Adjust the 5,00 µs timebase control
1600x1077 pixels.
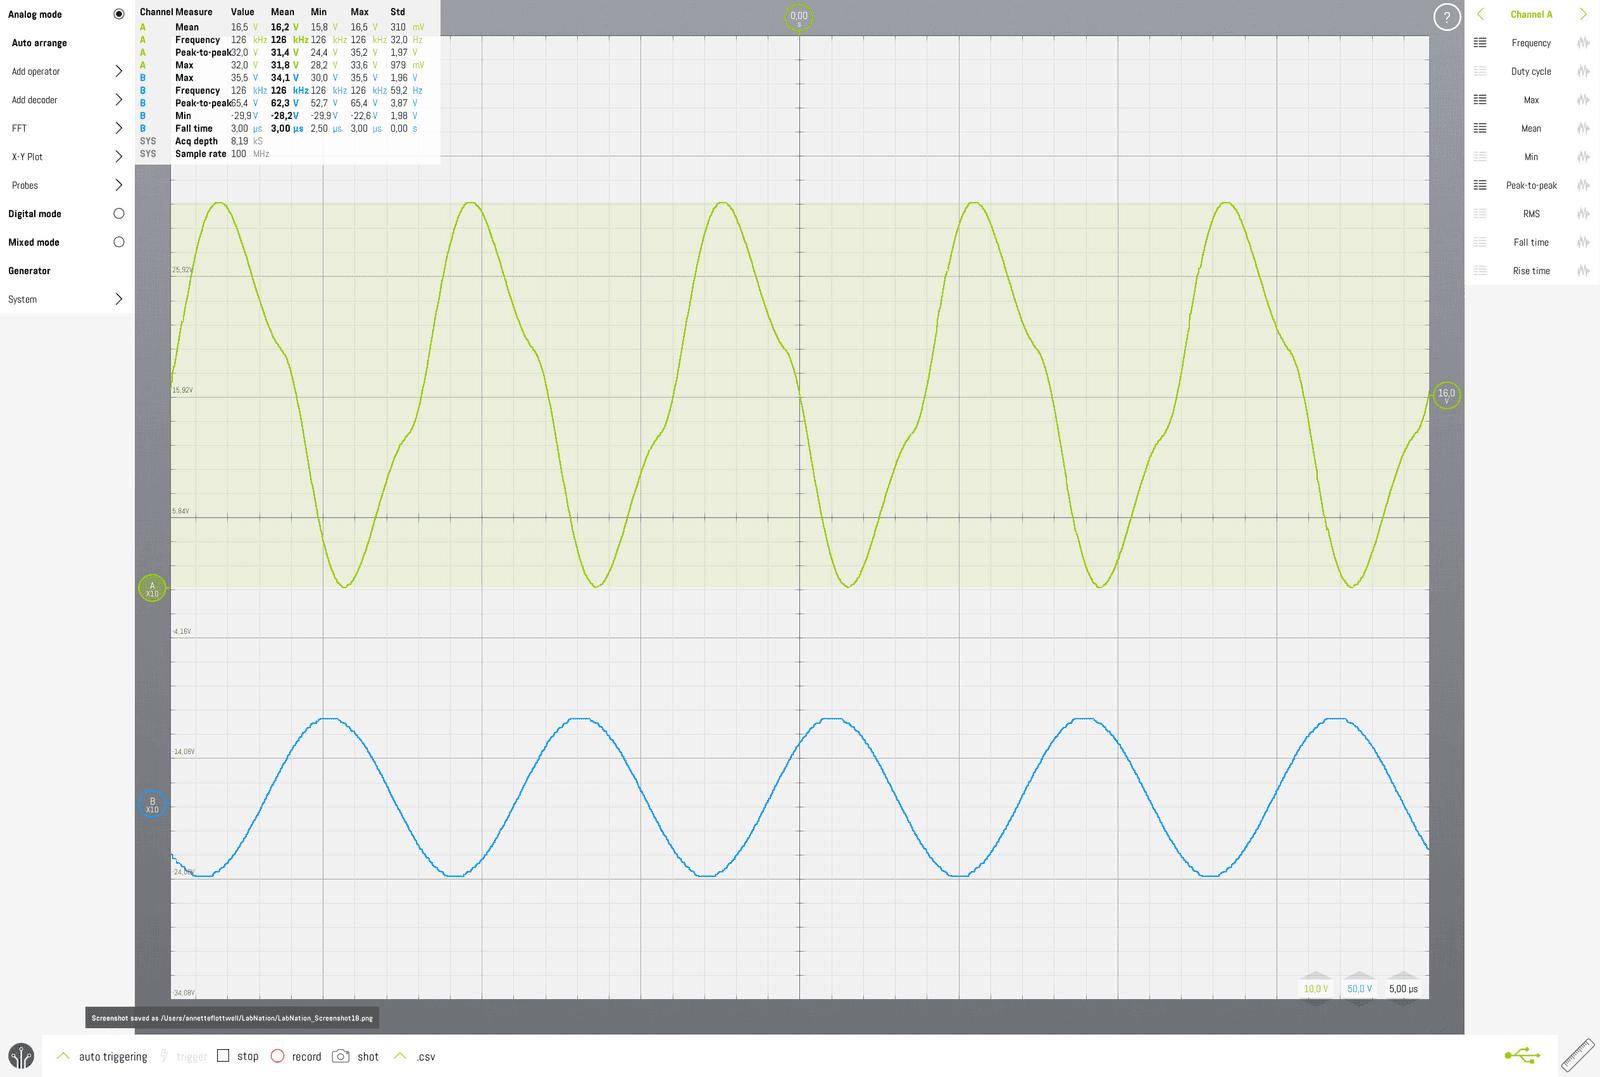click(1403, 988)
